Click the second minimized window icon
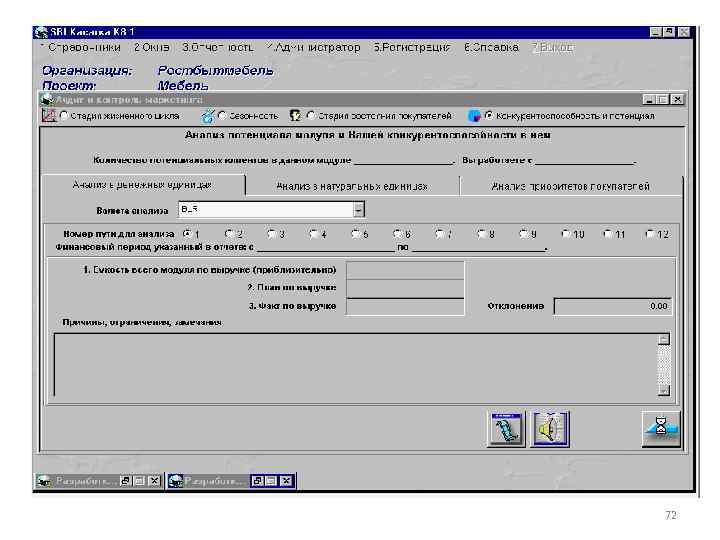Viewport: 720px width, 540px height. (175, 481)
